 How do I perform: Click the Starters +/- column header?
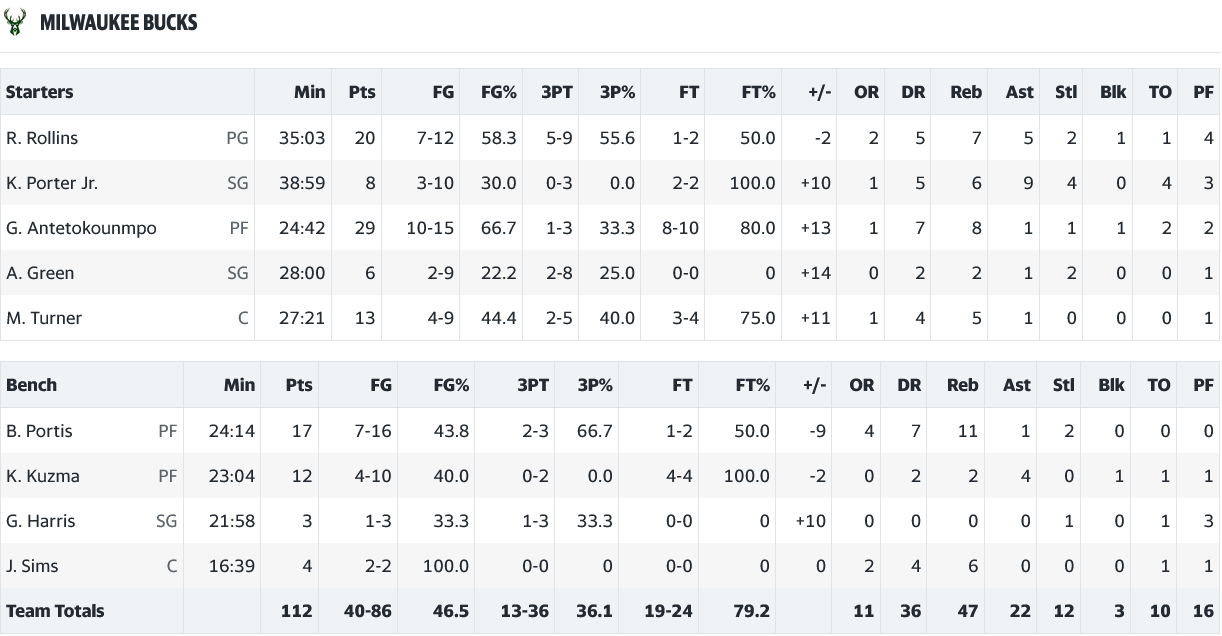(819, 92)
